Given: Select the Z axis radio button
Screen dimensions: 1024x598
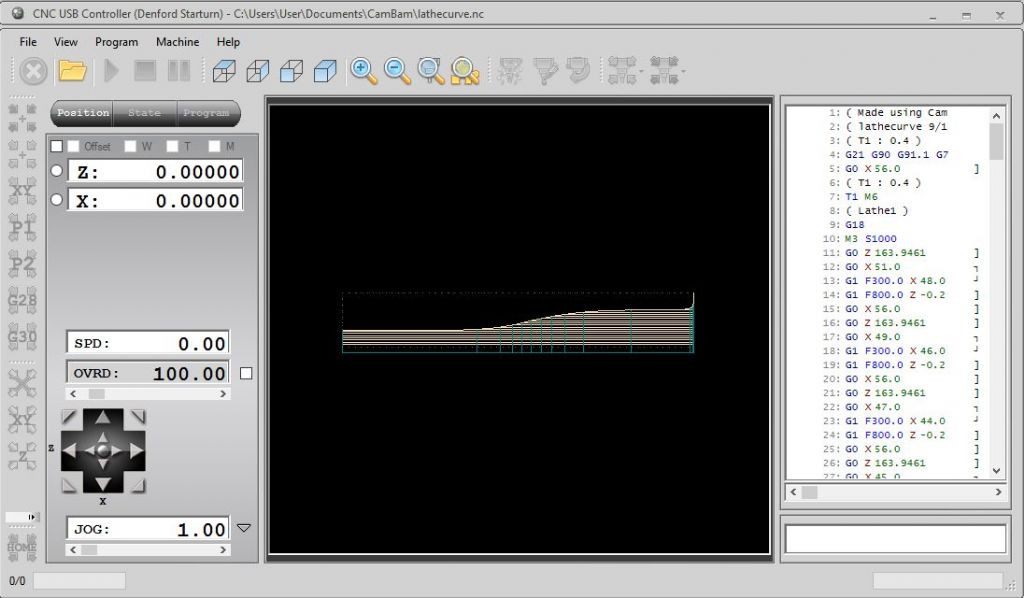Looking at the screenshot, I should (57, 171).
